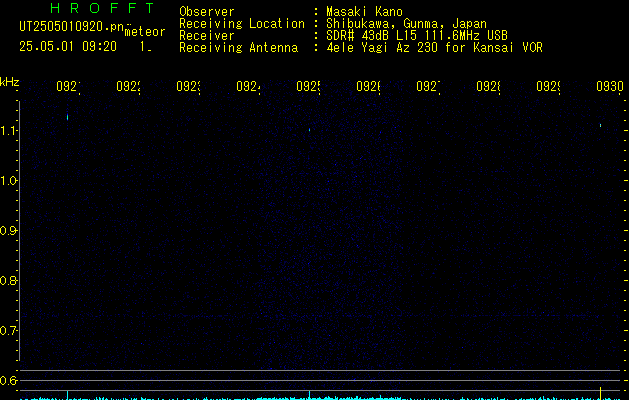Image resolution: width=629 pixels, height=400 pixels.
Task: Click the 0923 time marker
Action: (x=188, y=86)
